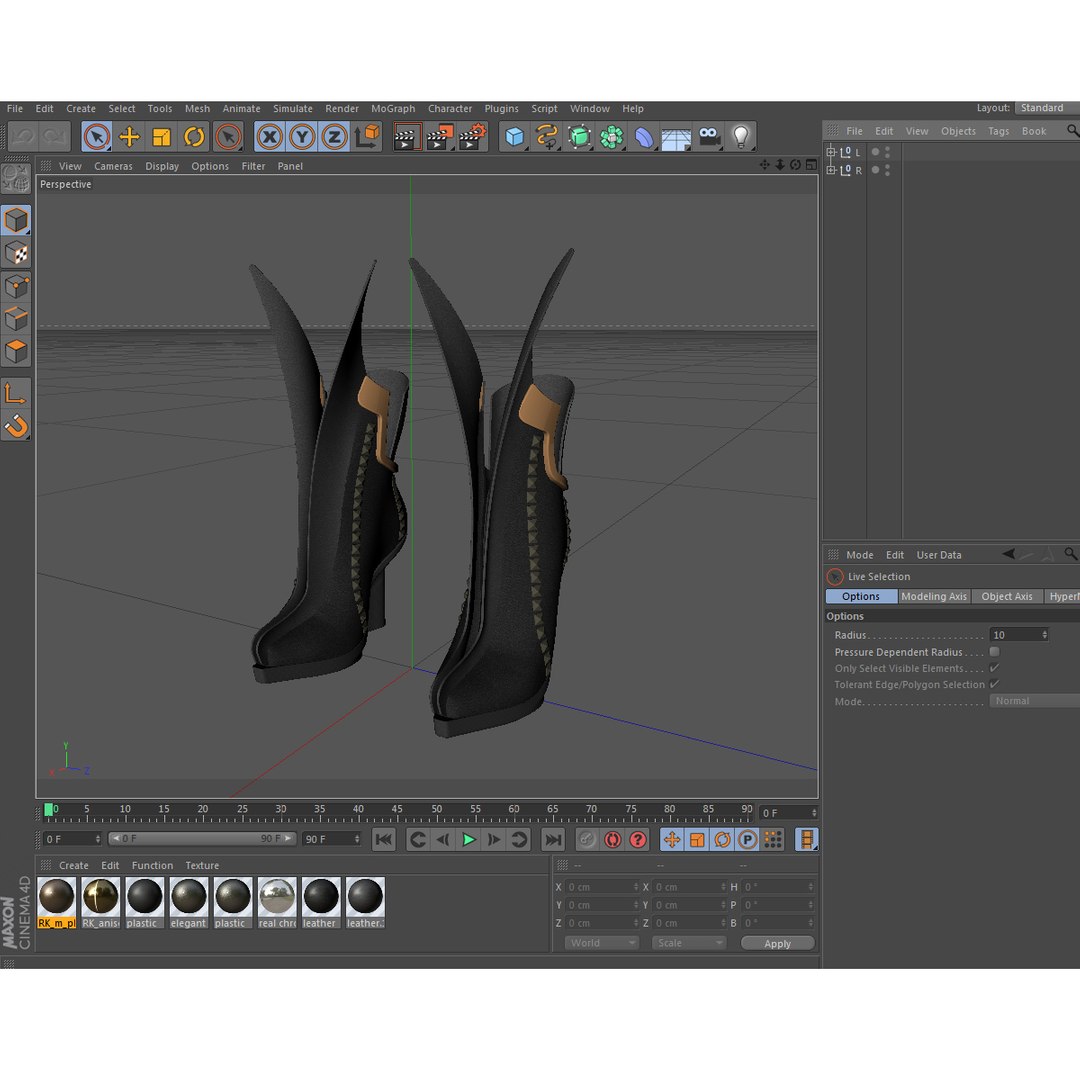Toggle X axis lock
The height and width of the screenshot is (1080, 1080).
pyautogui.click(x=269, y=136)
